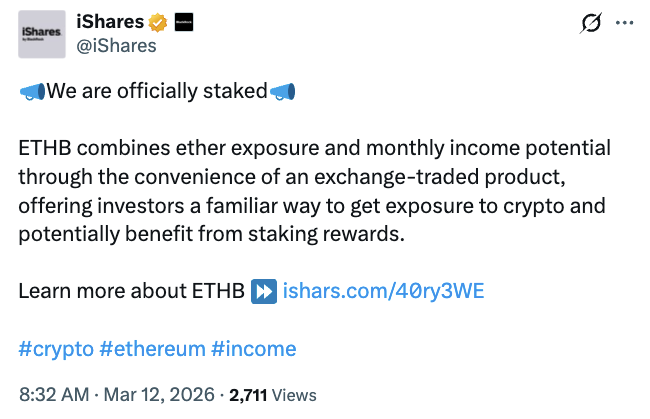Open the ishars.com/40ry3WE link
The image size is (650, 419).
384,291
